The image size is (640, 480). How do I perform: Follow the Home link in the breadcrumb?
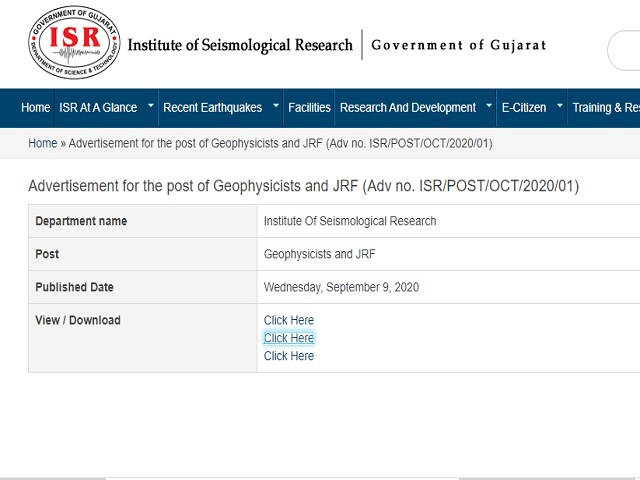[42, 143]
